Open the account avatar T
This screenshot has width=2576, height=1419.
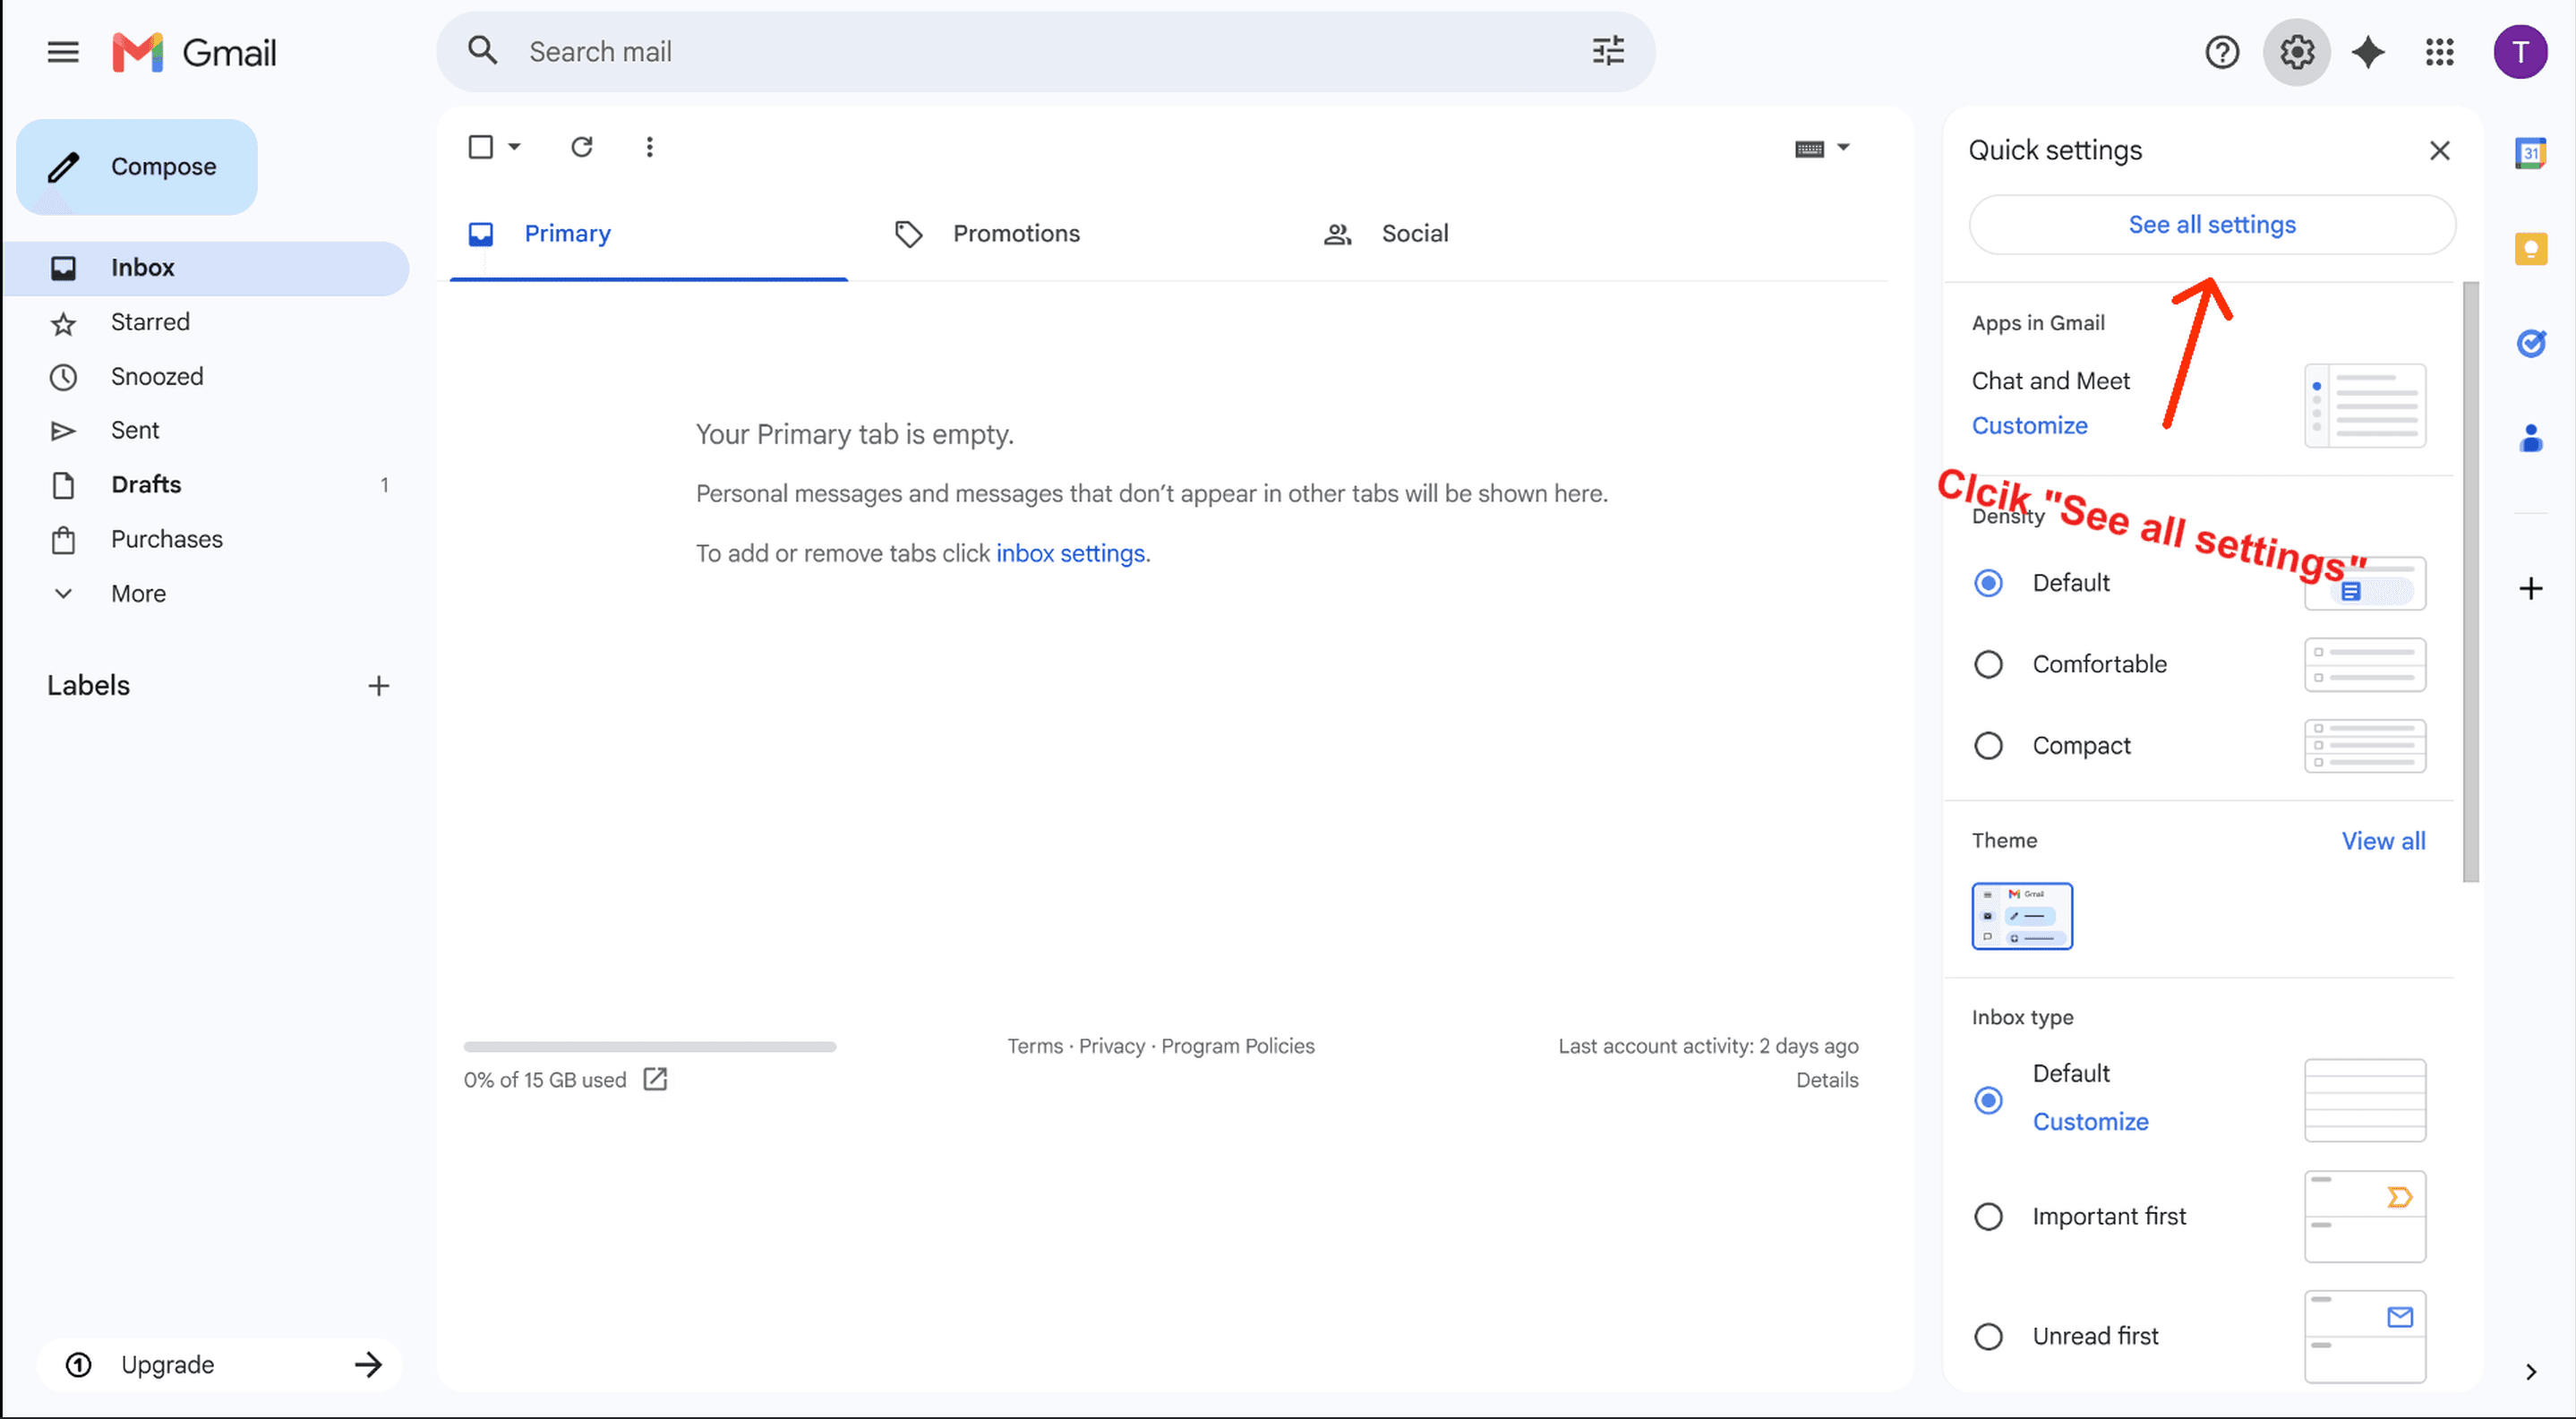pyautogui.click(x=2520, y=52)
